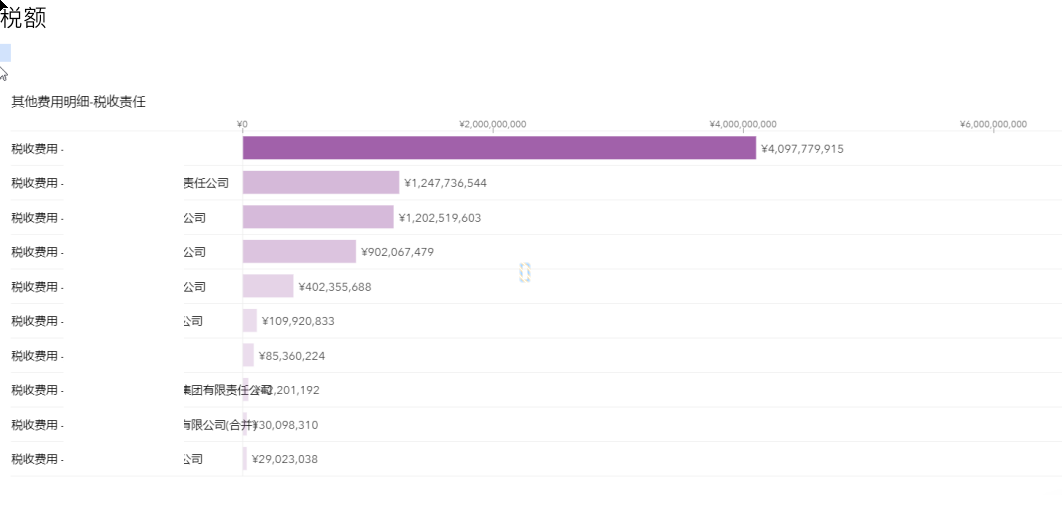Screen dimensions: 1062x507
Task: Select the first row's 税收费用 label
Action: coord(37,149)
